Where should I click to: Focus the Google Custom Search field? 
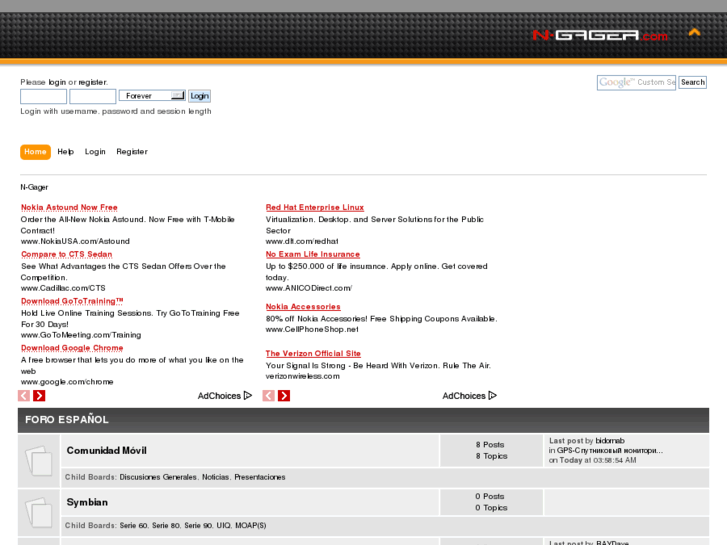click(636, 83)
